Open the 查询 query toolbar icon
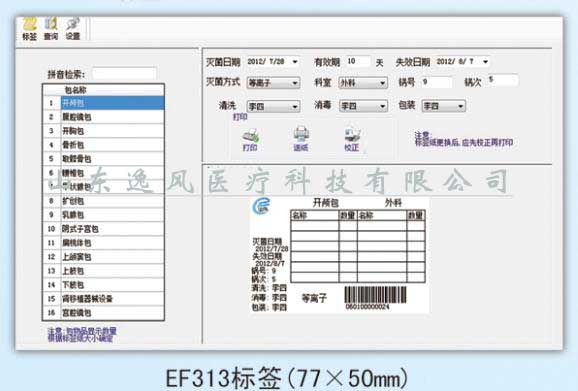Image resolution: width=578 pixels, height=391 pixels. pyautogui.click(x=51, y=29)
